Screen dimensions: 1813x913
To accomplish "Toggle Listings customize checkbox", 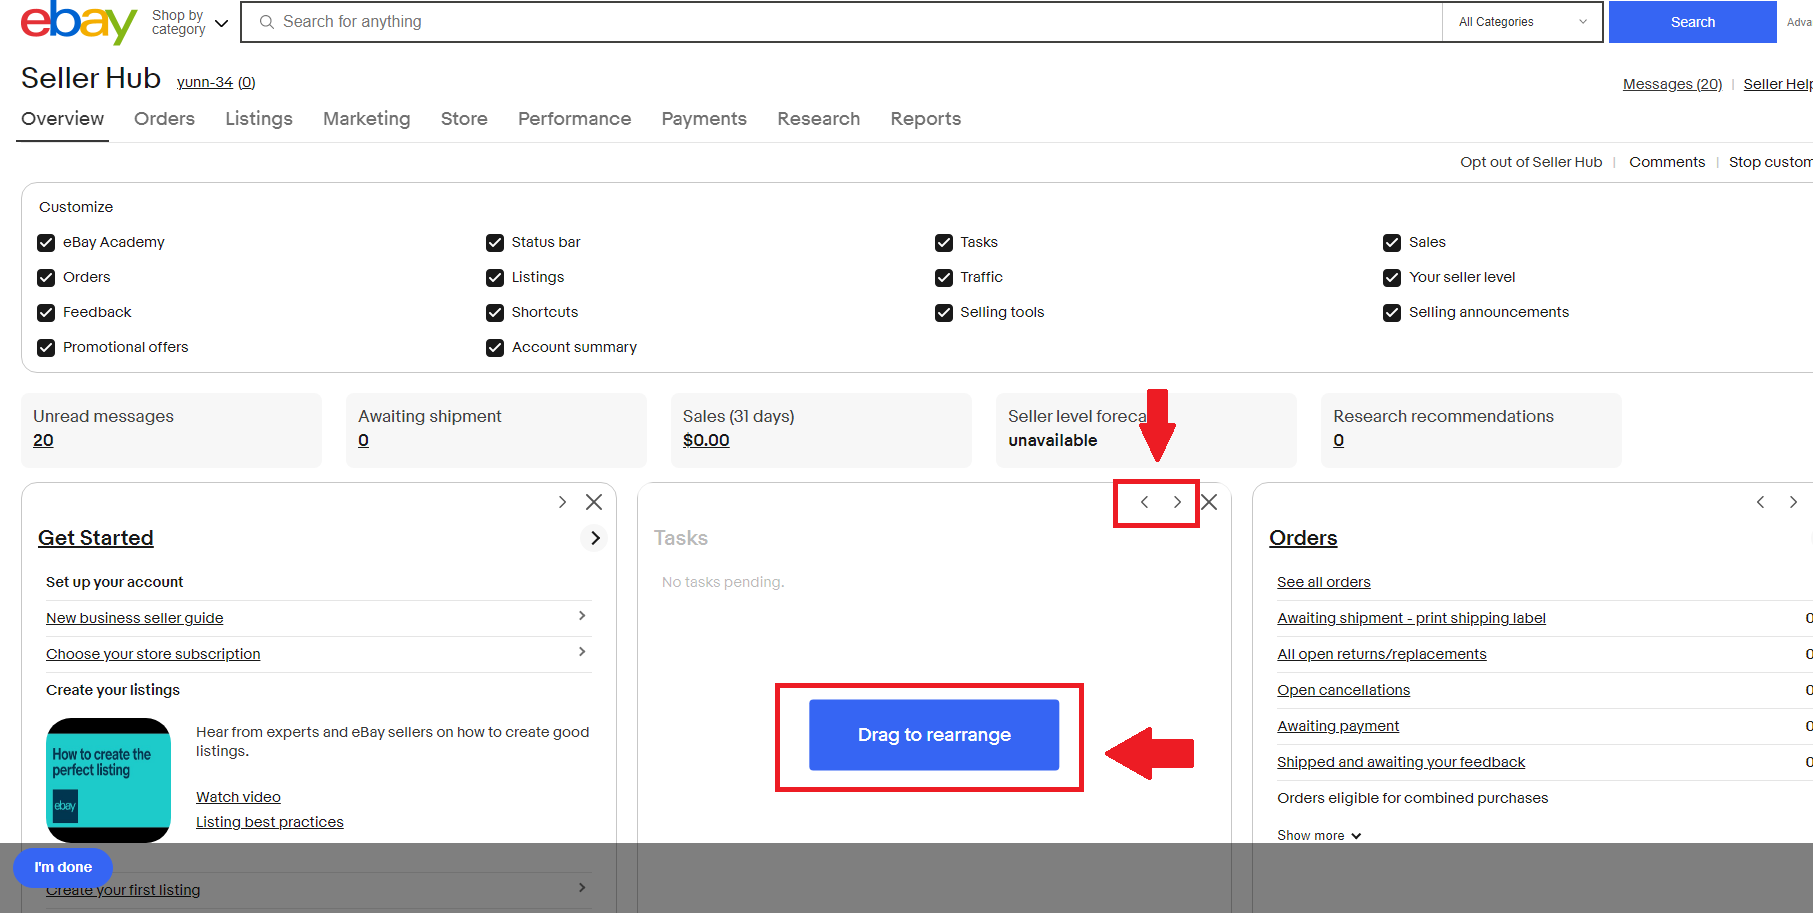I will (x=495, y=278).
